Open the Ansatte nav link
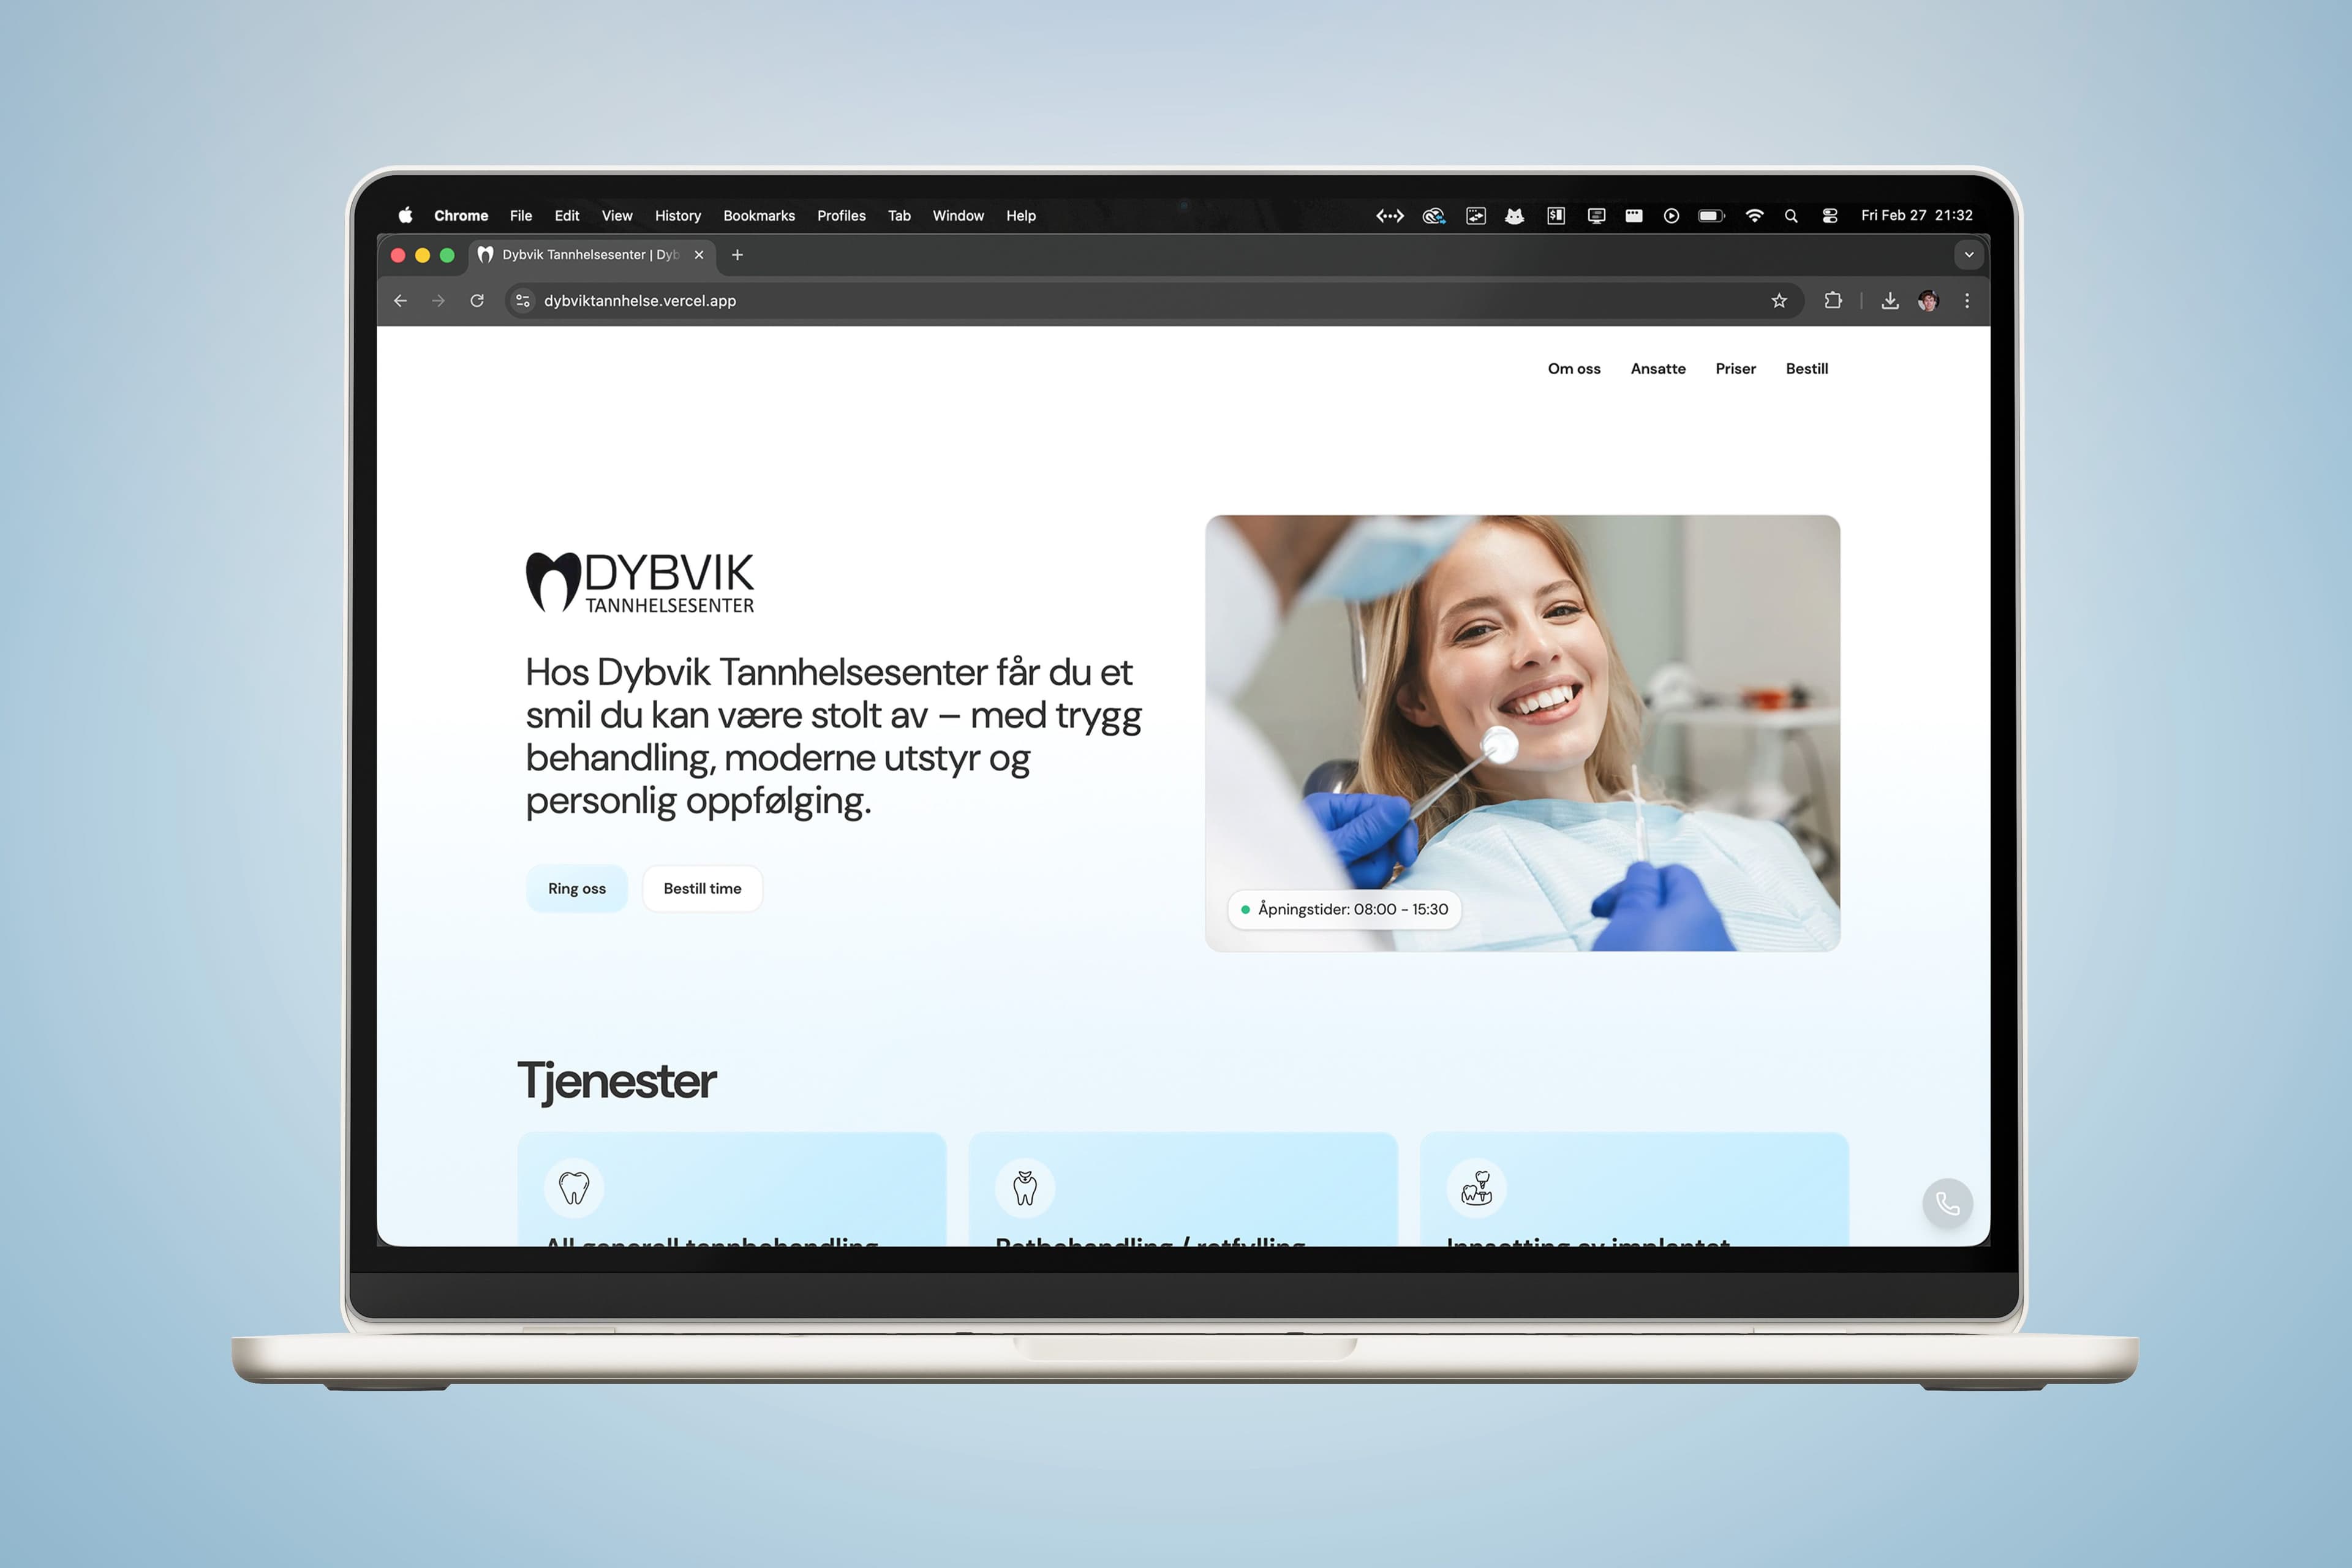The height and width of the screenshot is (1568, 2352). [1657, 369]
